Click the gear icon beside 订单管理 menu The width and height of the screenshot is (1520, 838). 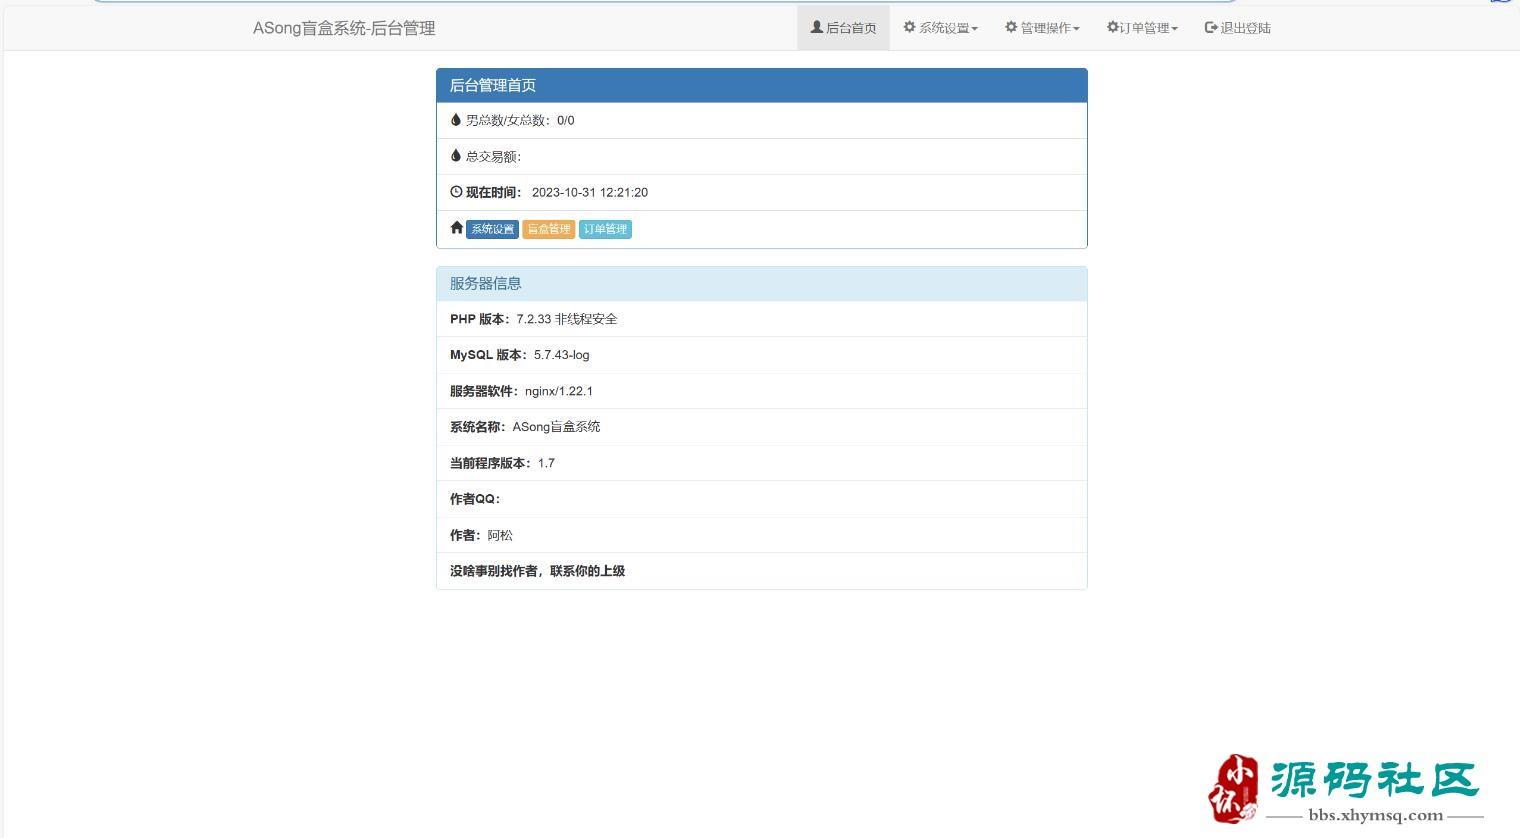pyautogui.click(x=1112, y=27)
